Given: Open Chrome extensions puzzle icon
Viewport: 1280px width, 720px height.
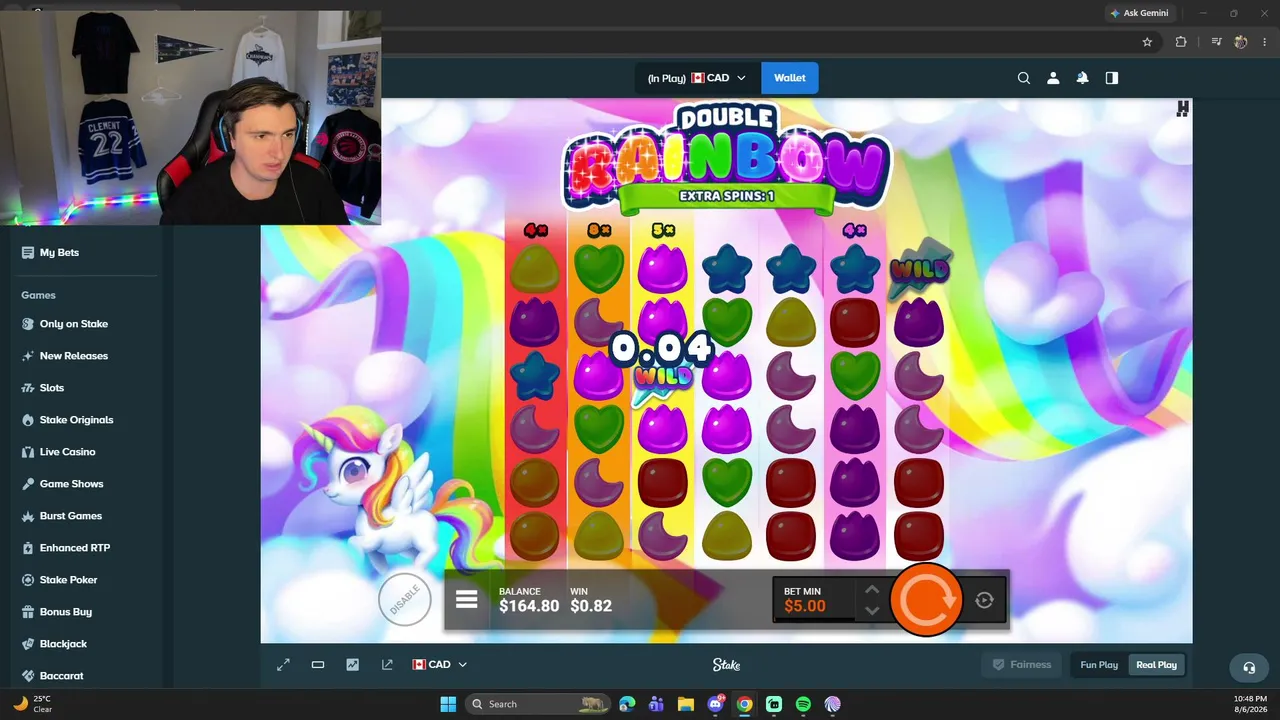Looking at the screenshot, I should pyautogui.click(x=1181, y=42).
